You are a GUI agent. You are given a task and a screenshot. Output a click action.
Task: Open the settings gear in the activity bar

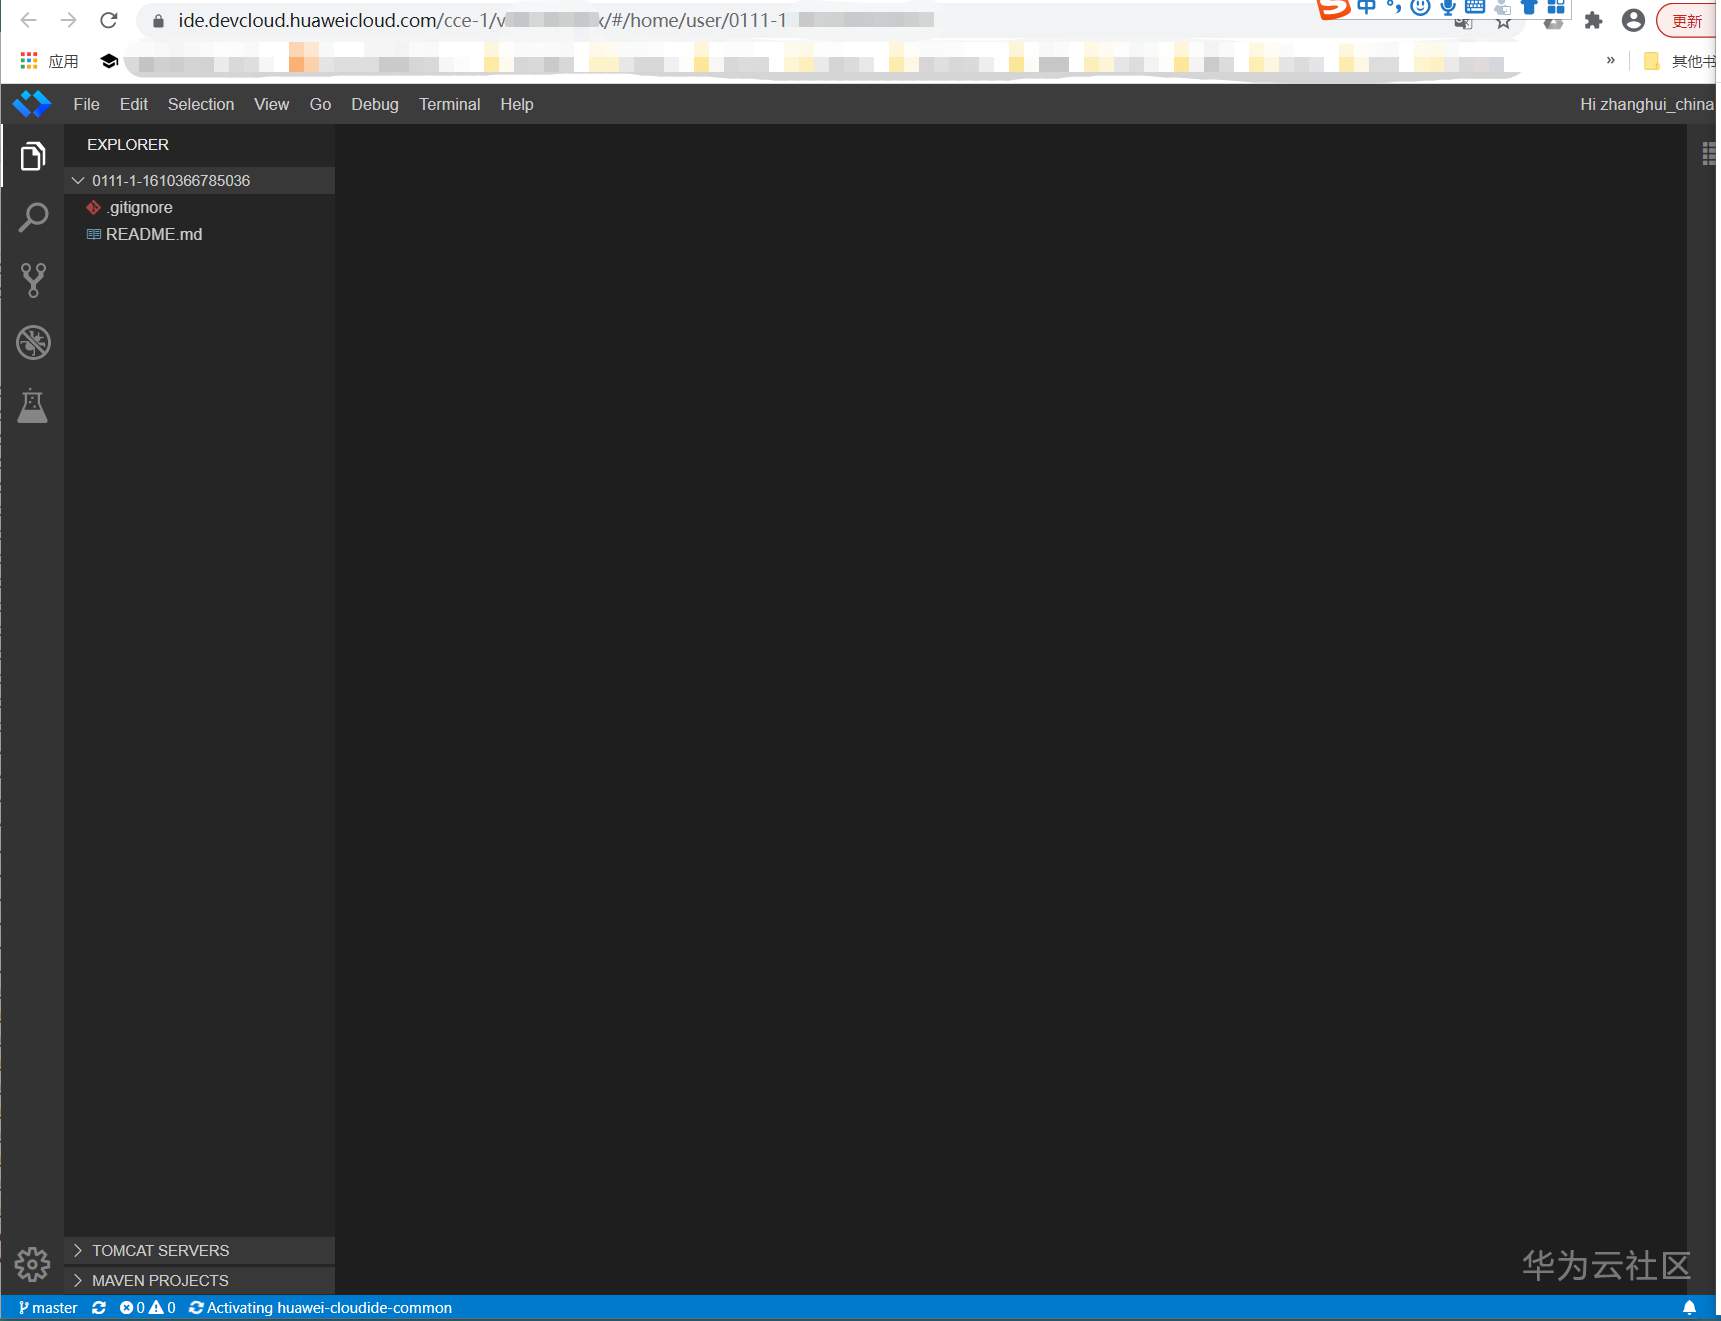coord(33,1265)
